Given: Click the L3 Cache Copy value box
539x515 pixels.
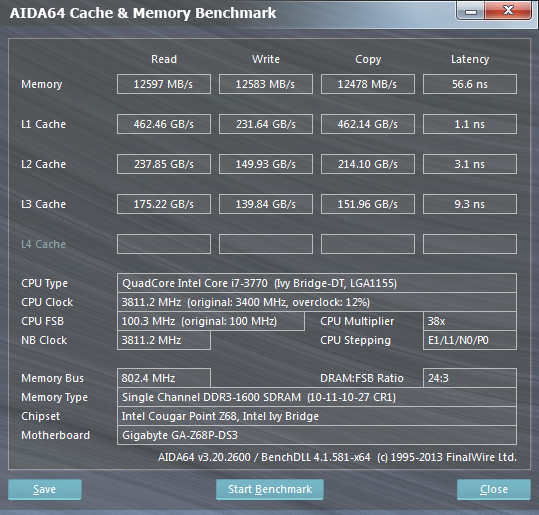Looking at the screenshot, I should pos(368,204).
